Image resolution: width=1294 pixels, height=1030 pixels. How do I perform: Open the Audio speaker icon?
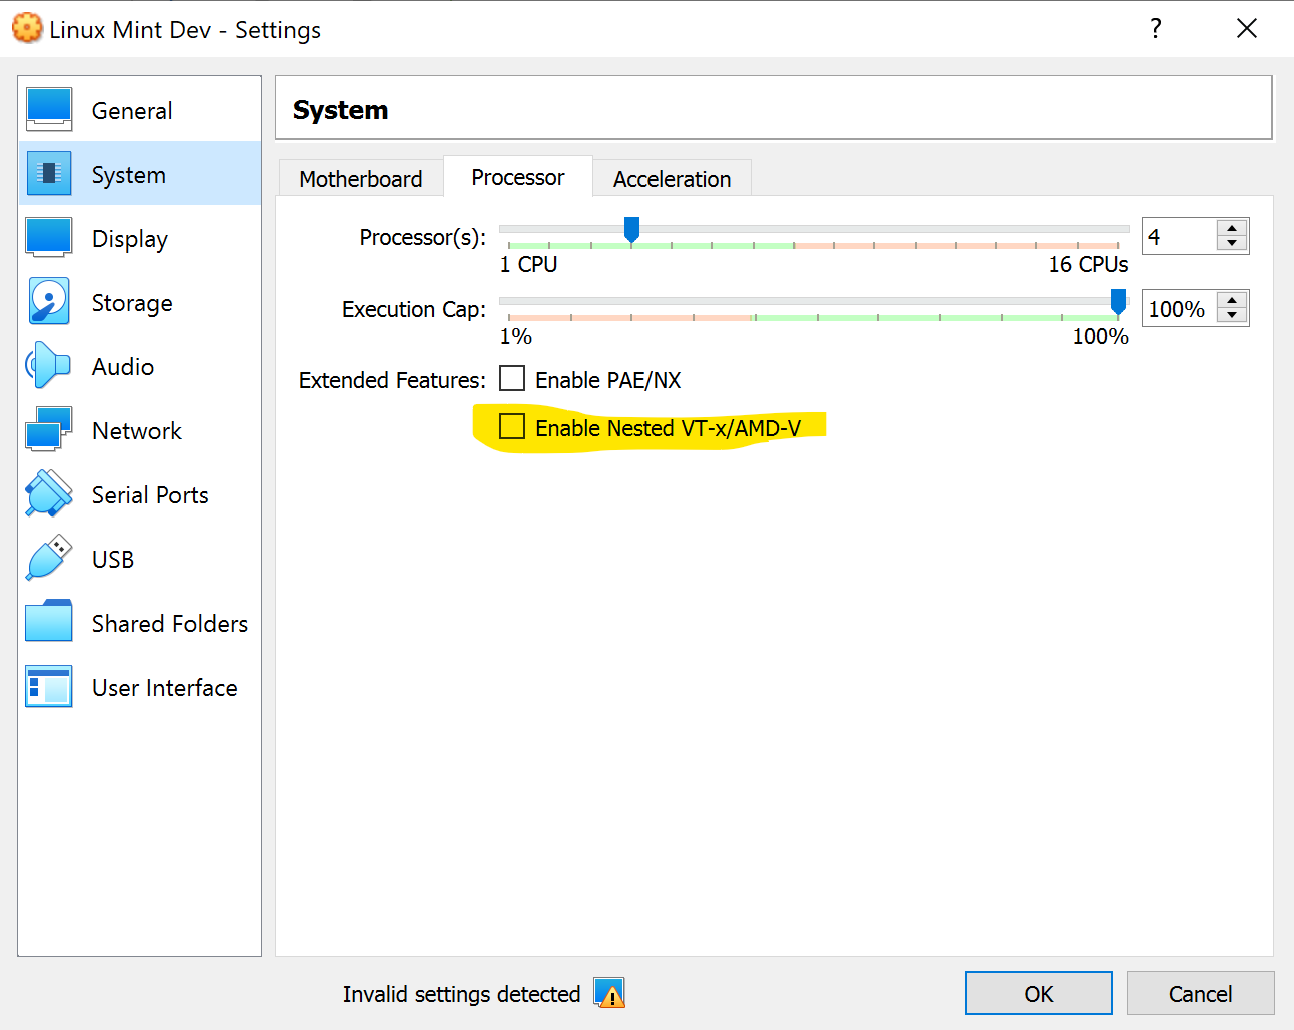pos(49,366)
